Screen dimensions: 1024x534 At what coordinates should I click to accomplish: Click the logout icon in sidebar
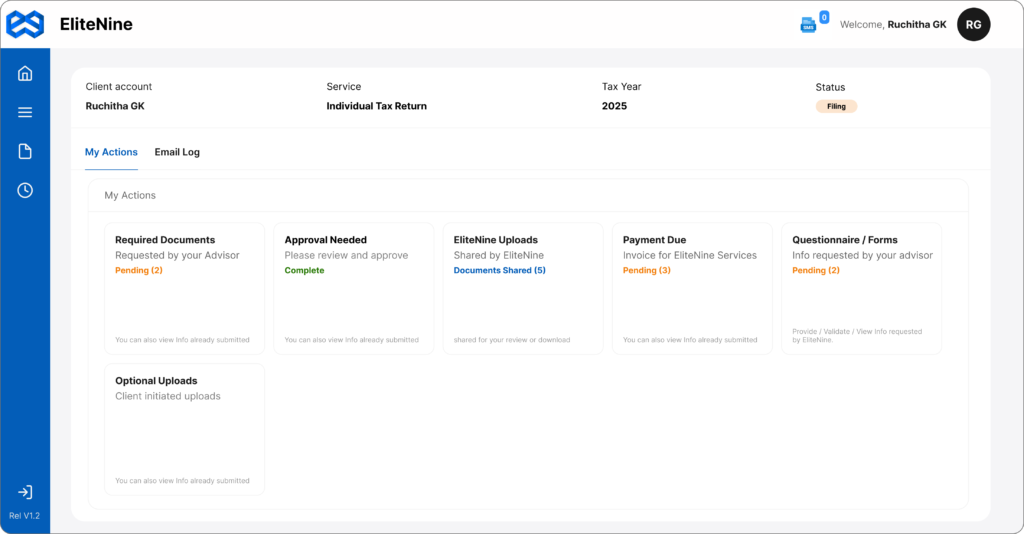[x=25, y=492]
